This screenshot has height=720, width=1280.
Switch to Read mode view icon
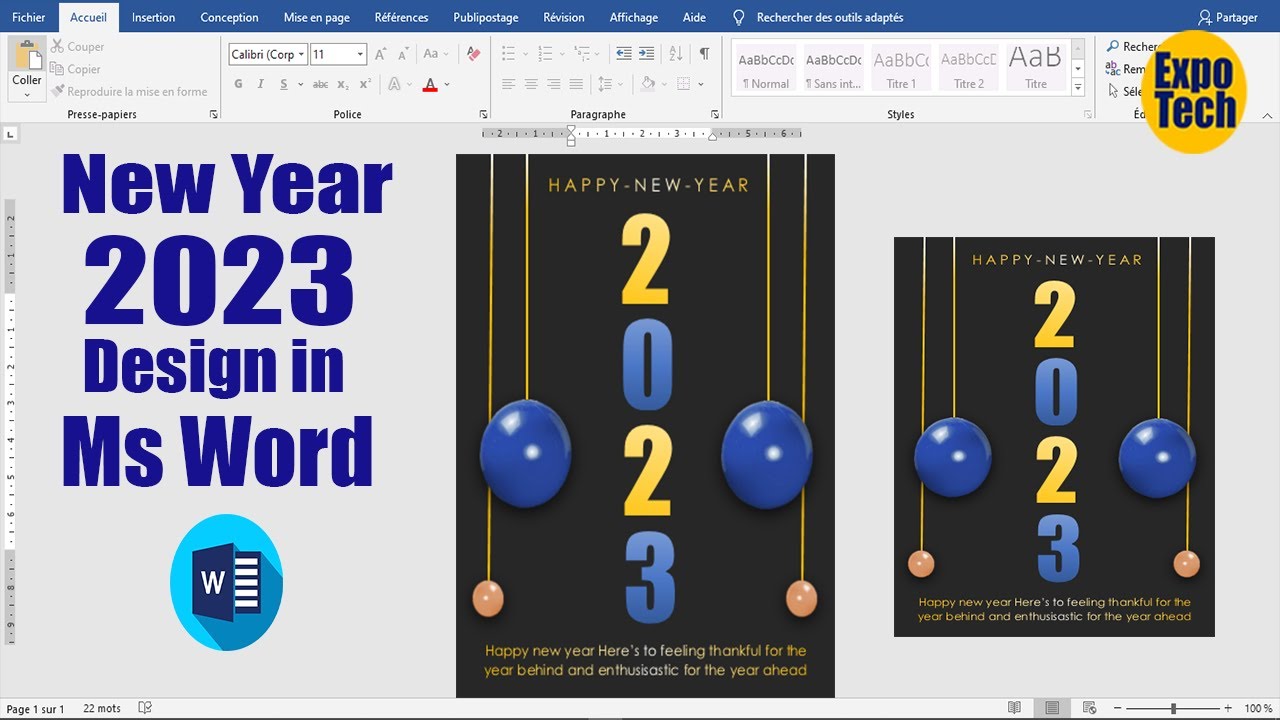click(x=1015, y=708)
